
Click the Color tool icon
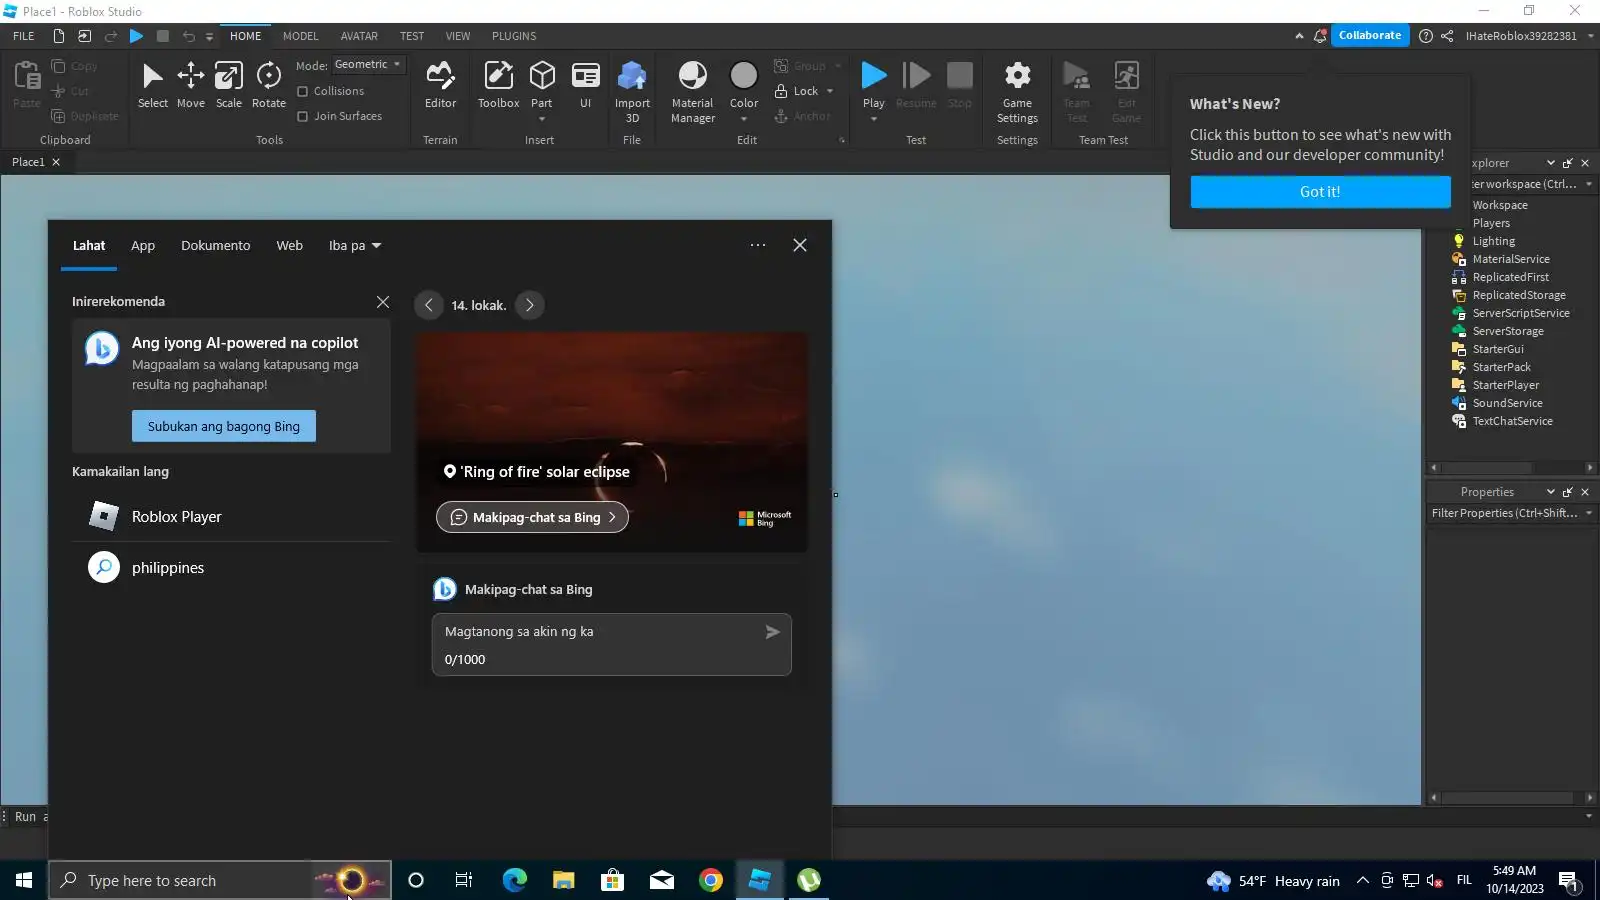(x=744, y=77)
